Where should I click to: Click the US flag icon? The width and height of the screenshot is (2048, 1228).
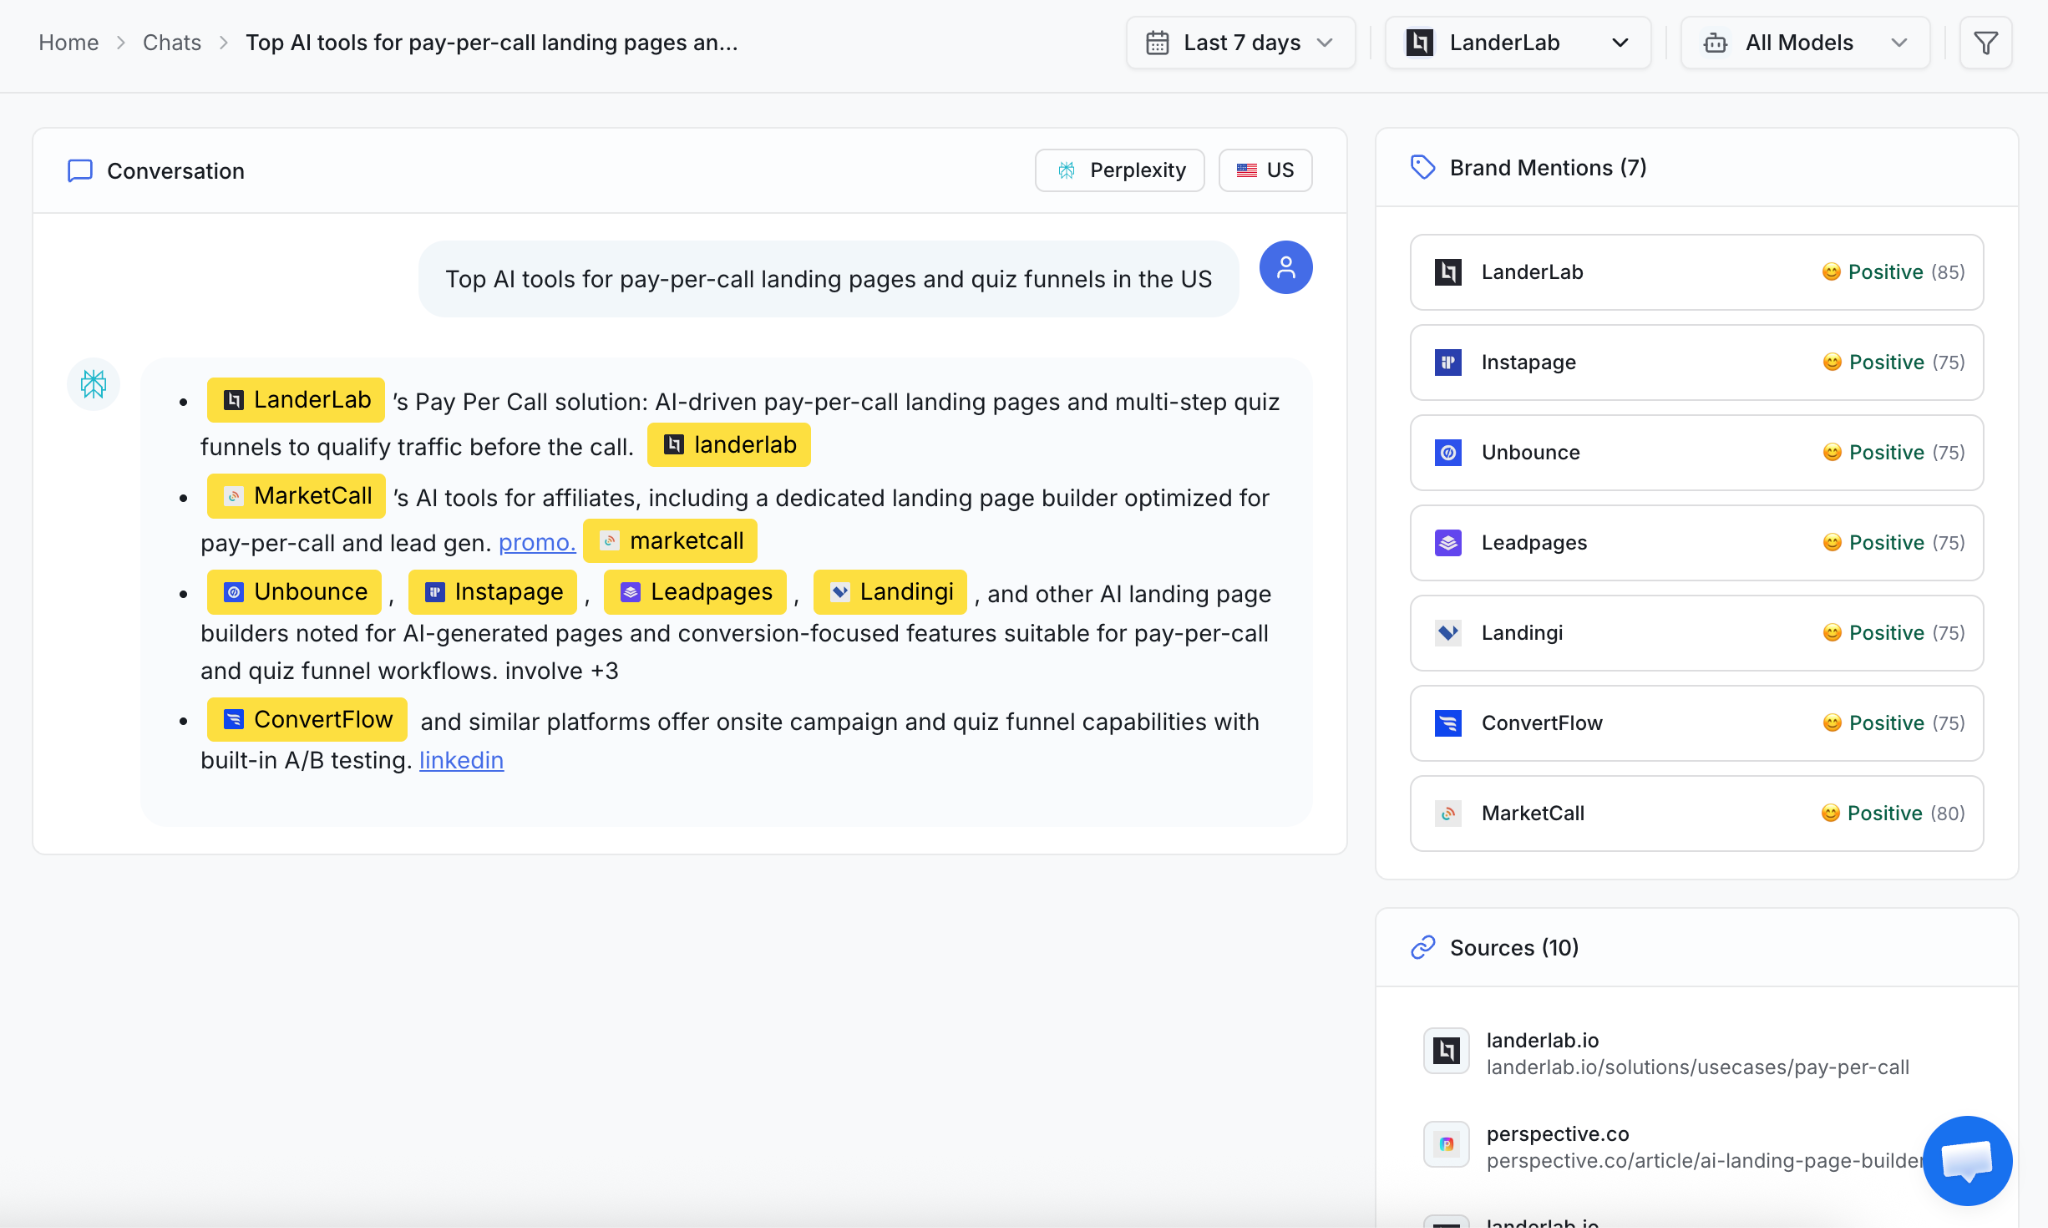(1246, 170)
